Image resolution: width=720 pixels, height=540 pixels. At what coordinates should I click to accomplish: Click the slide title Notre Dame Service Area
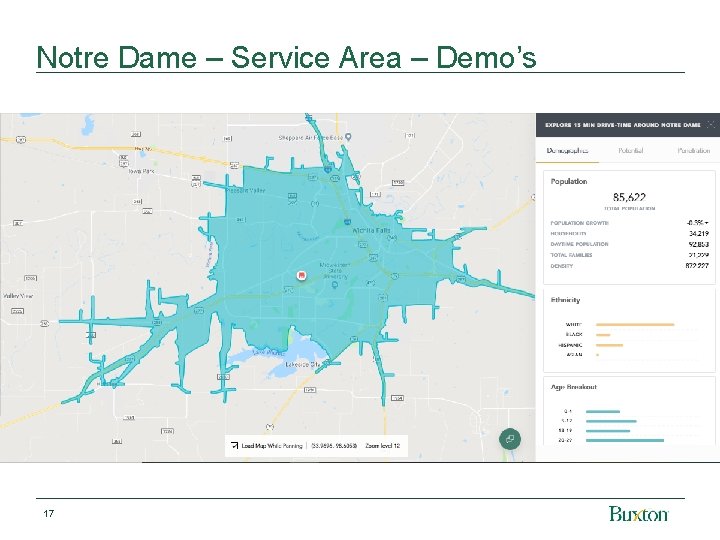(x=286, y=57)
